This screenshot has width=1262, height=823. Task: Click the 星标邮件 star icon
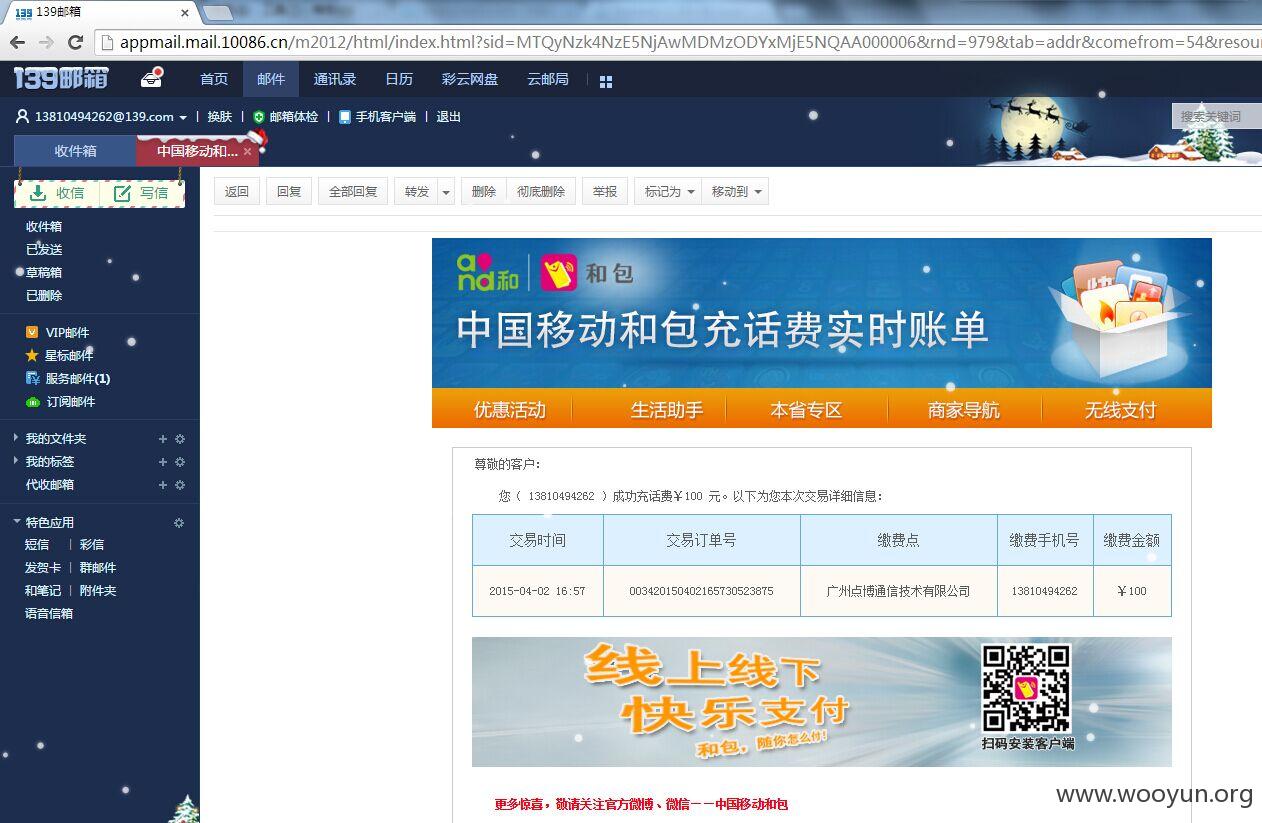pyautogui.click(x=32, y=355)
